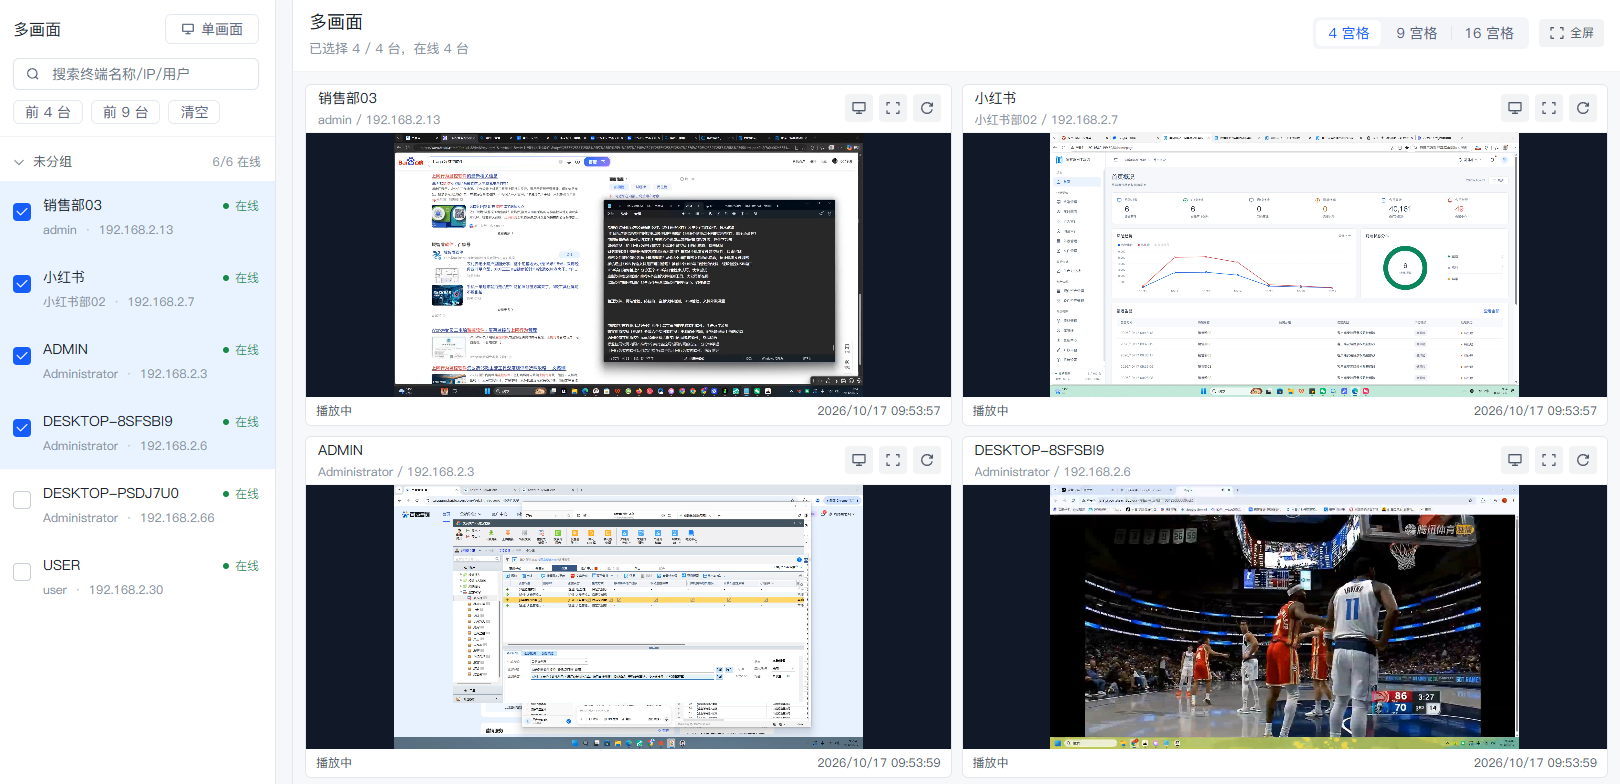Select the first 4 terminals (前 4 台)

(x=48, y=112)
